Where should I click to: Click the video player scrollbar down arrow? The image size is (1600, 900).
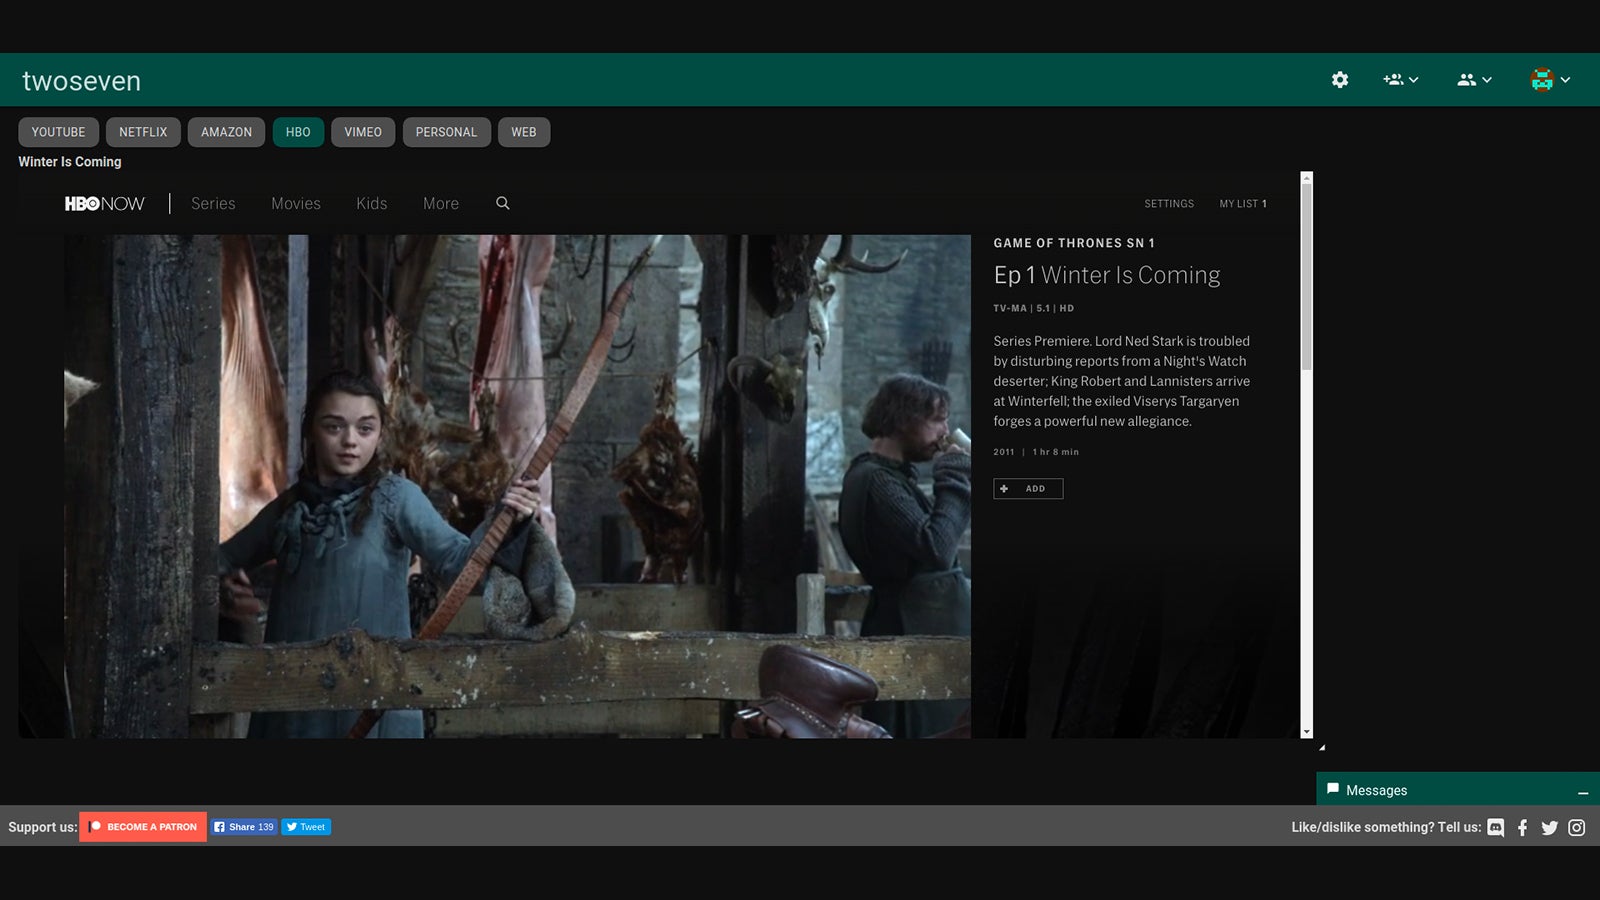pos(1306,732)
